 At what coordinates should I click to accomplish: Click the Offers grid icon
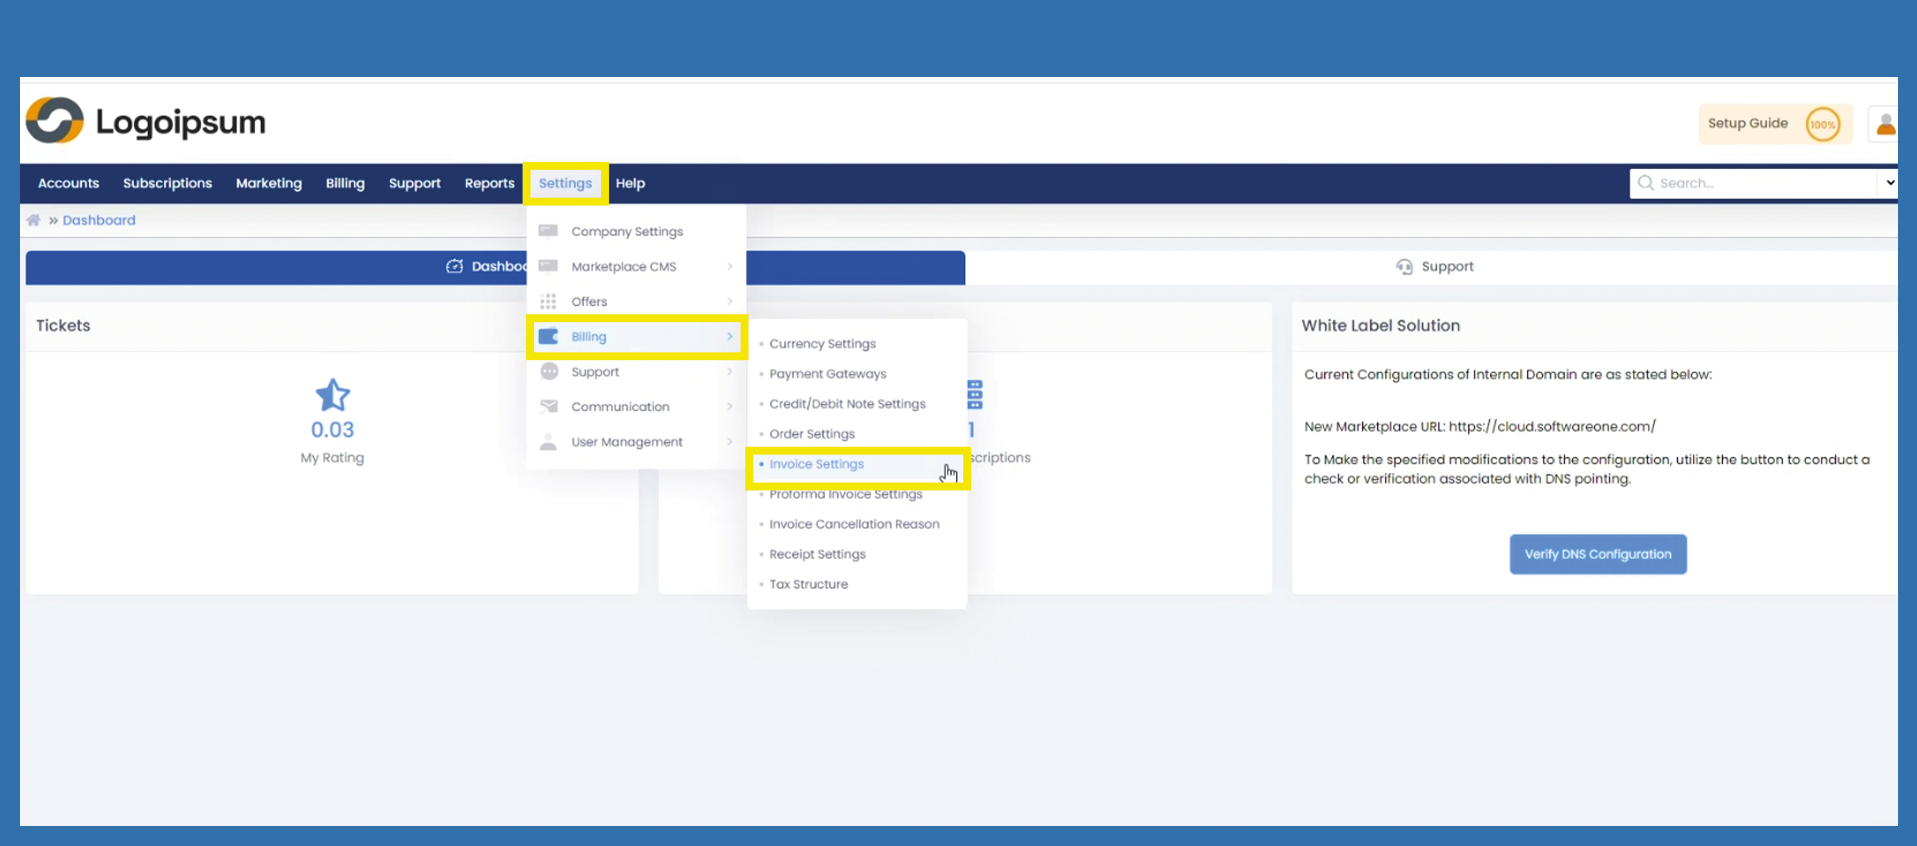click(x=548, y=301)
